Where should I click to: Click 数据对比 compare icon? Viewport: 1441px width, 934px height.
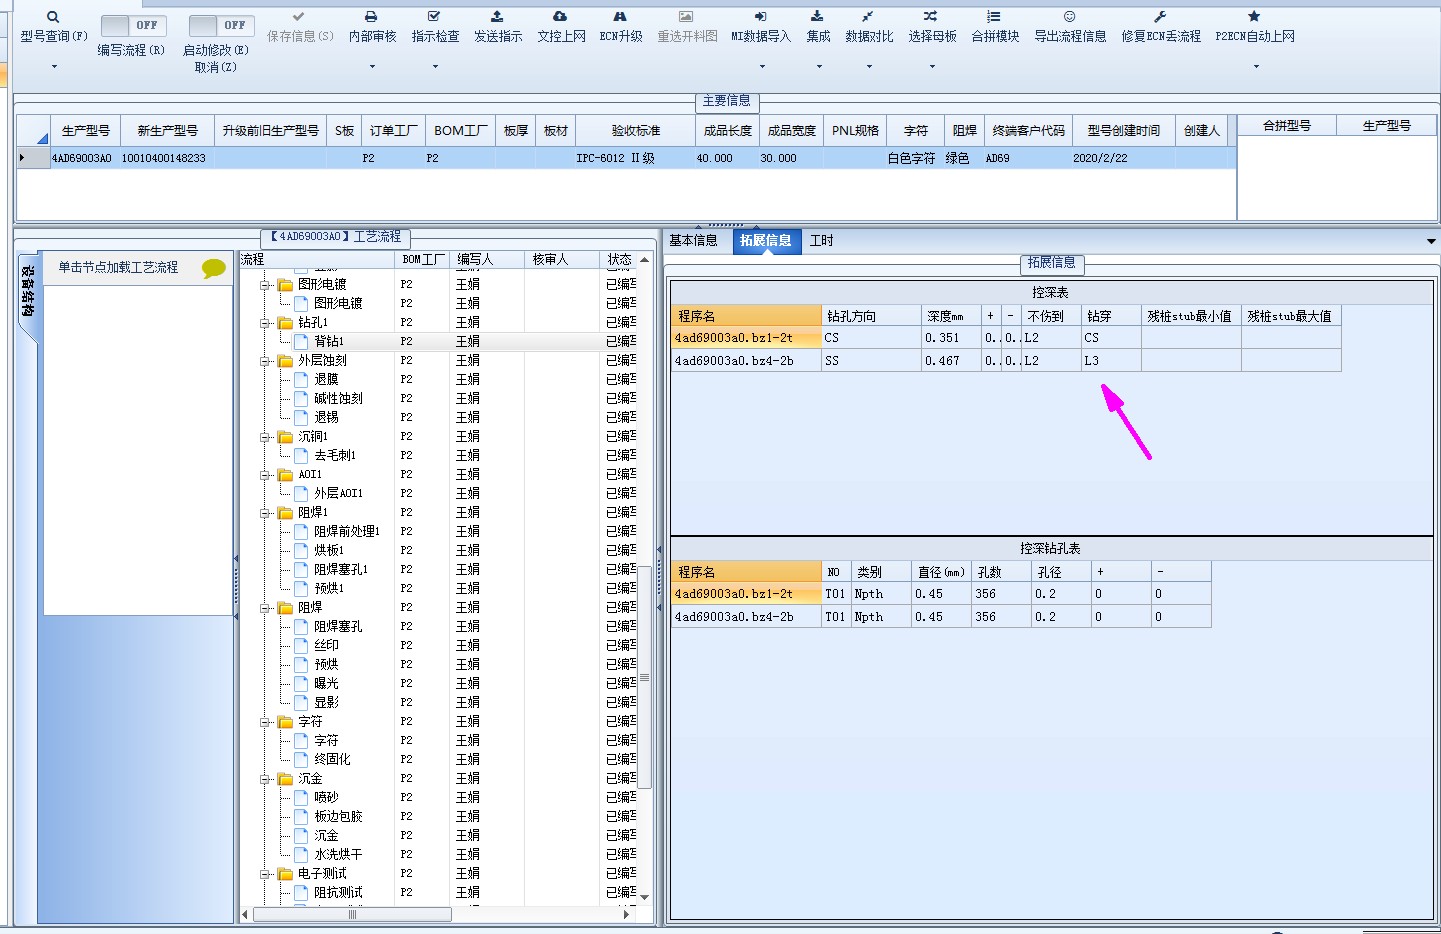point(868,17)
